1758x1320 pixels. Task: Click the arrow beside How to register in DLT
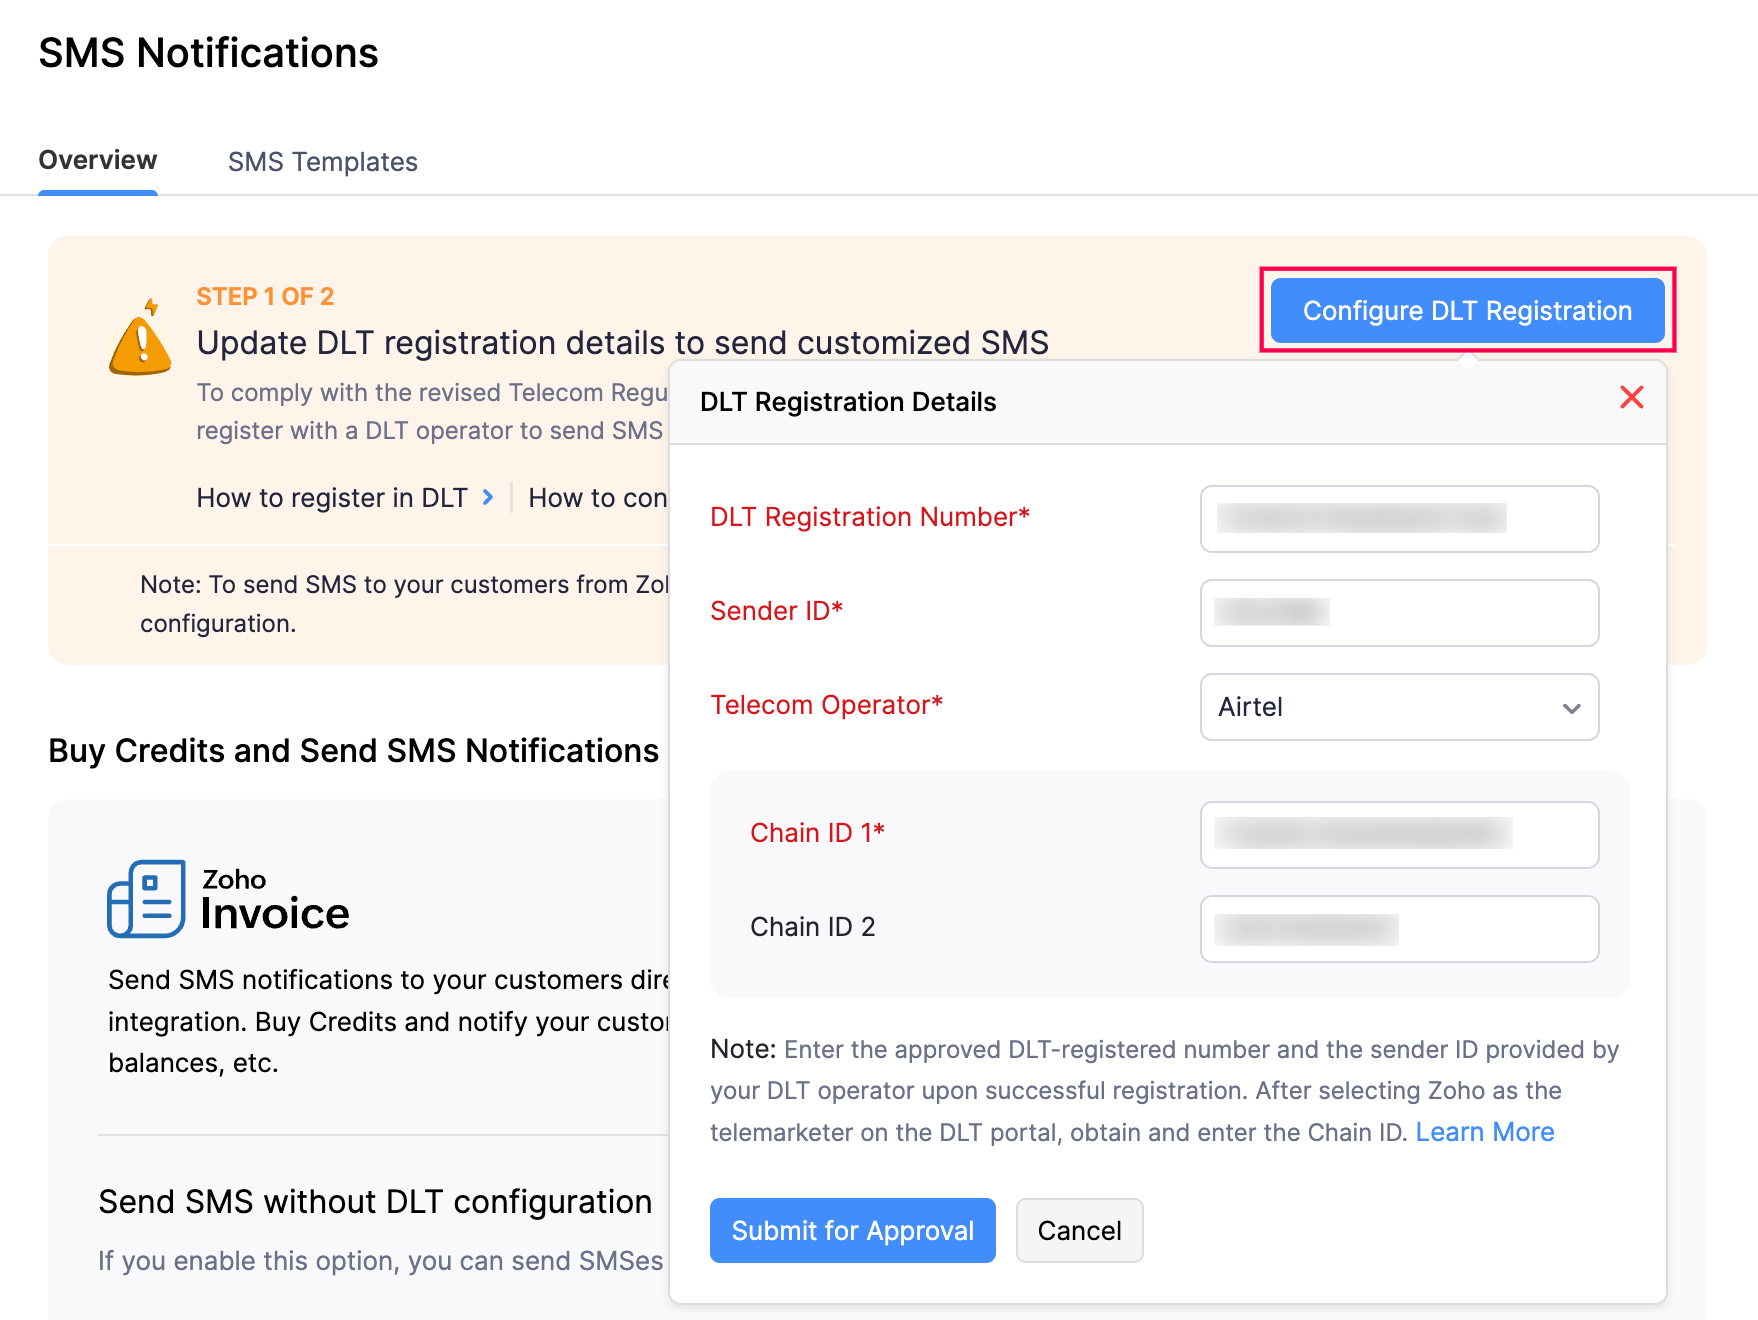pyautogui.click(x=488, y=497)
